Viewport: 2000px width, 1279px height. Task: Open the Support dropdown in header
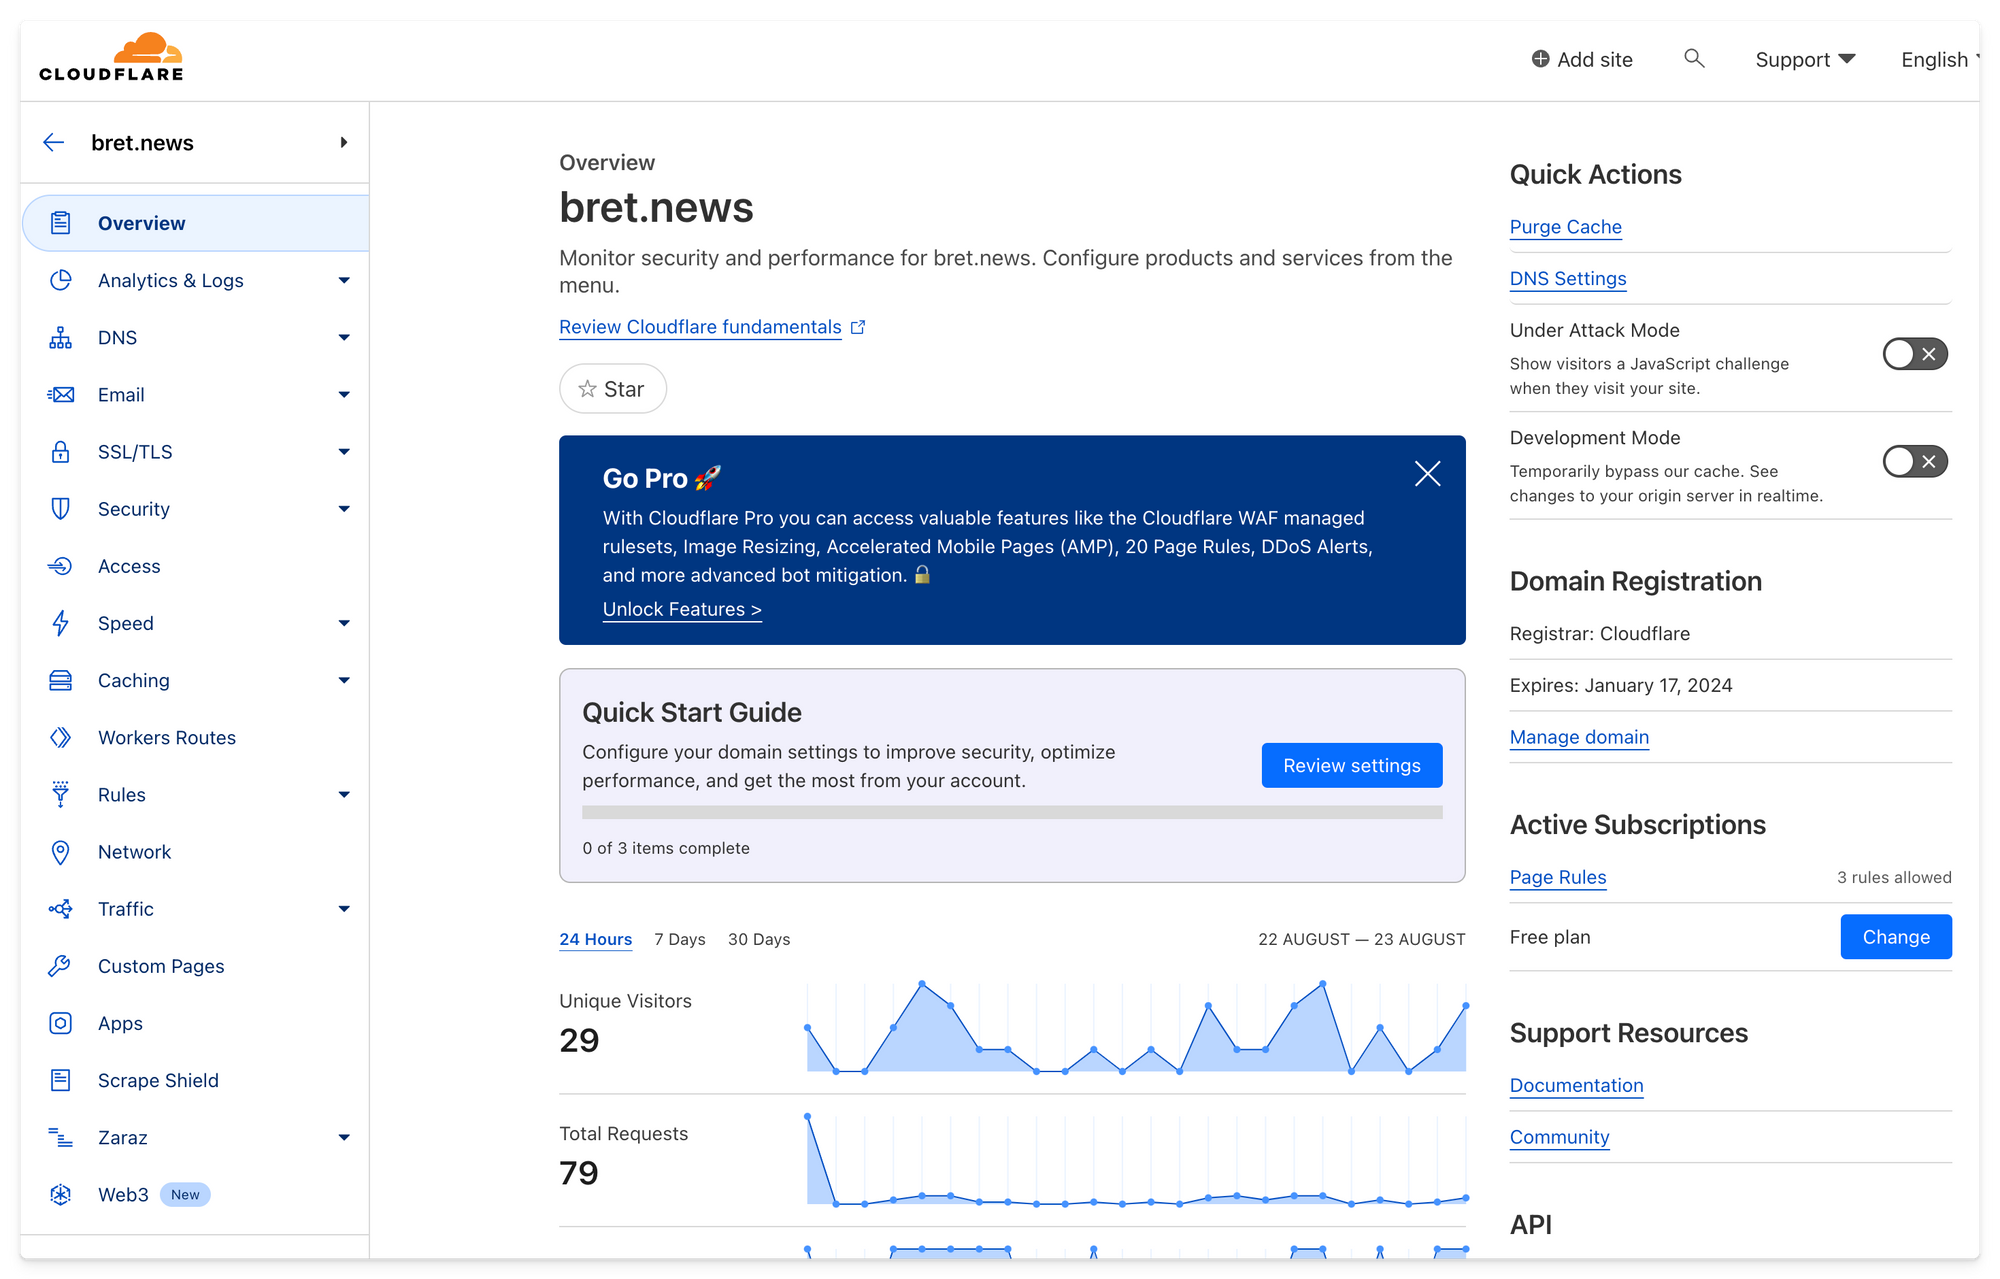point(1804,60)
